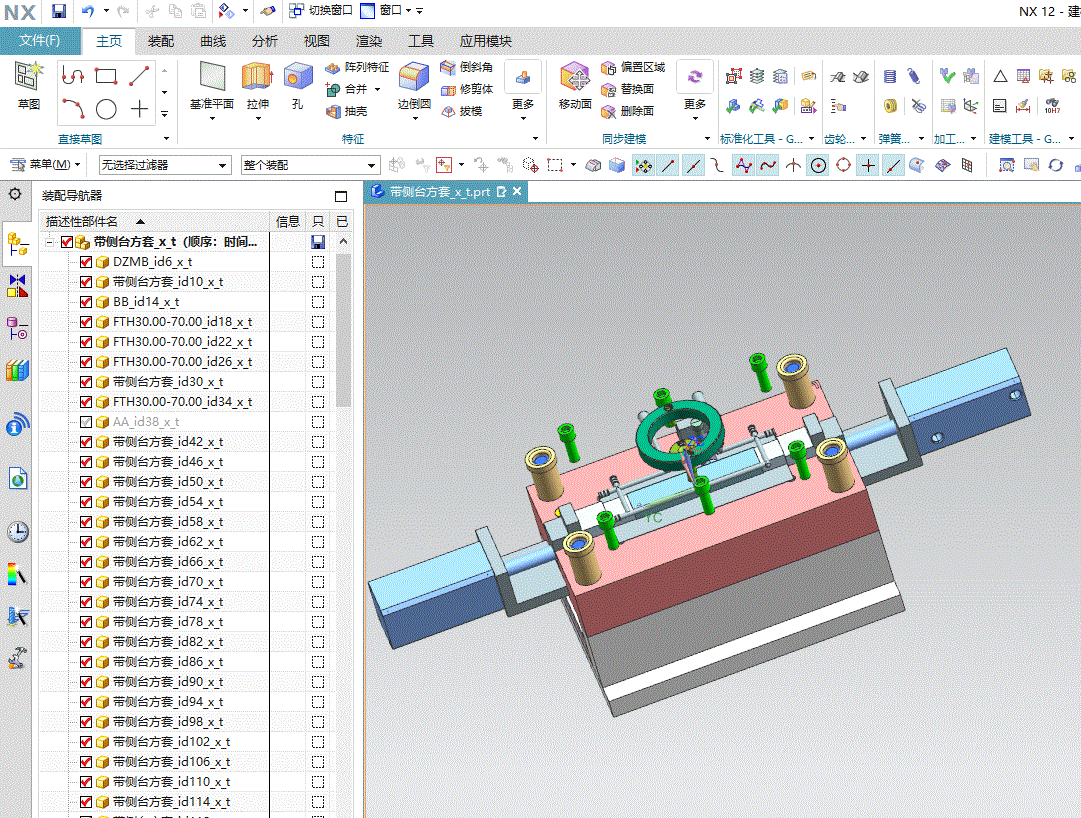Image resolution: width=1081 pixels, height=818 pixels.
Task: Click the Undo arrow icon
Action: 88,11
